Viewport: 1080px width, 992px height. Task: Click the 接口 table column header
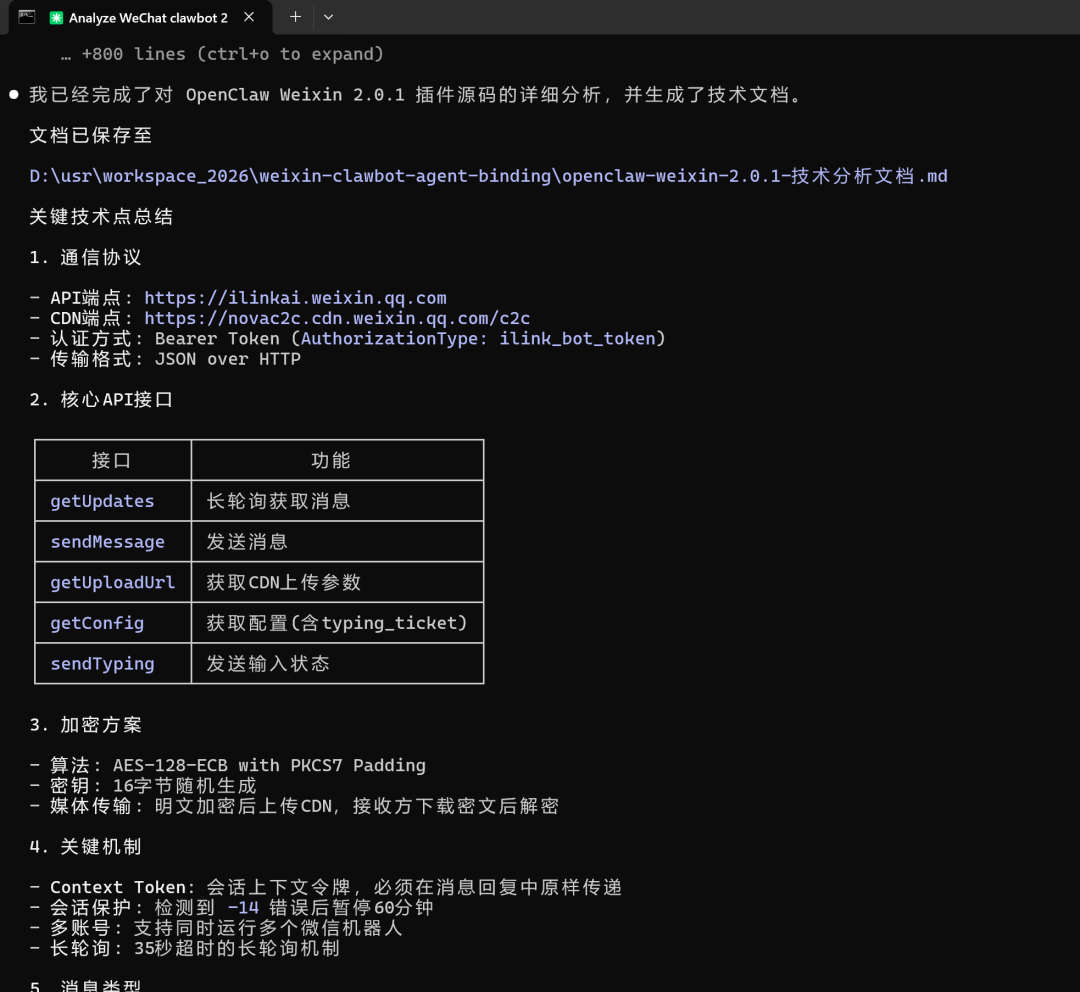pos(112,460)
